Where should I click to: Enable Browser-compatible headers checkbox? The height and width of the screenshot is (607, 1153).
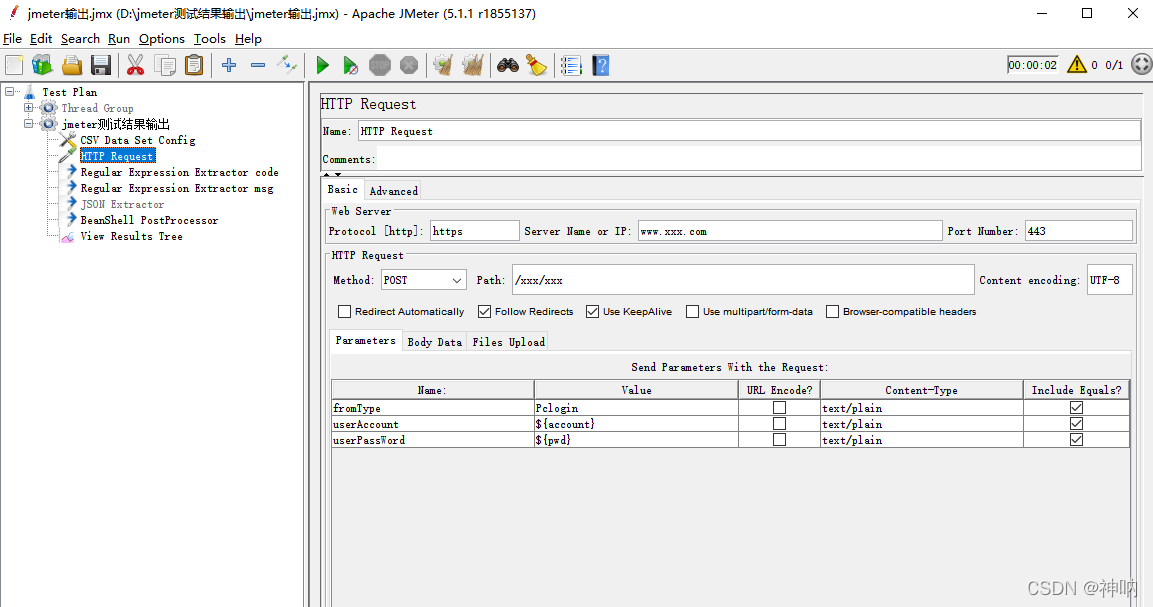[832, 312]
